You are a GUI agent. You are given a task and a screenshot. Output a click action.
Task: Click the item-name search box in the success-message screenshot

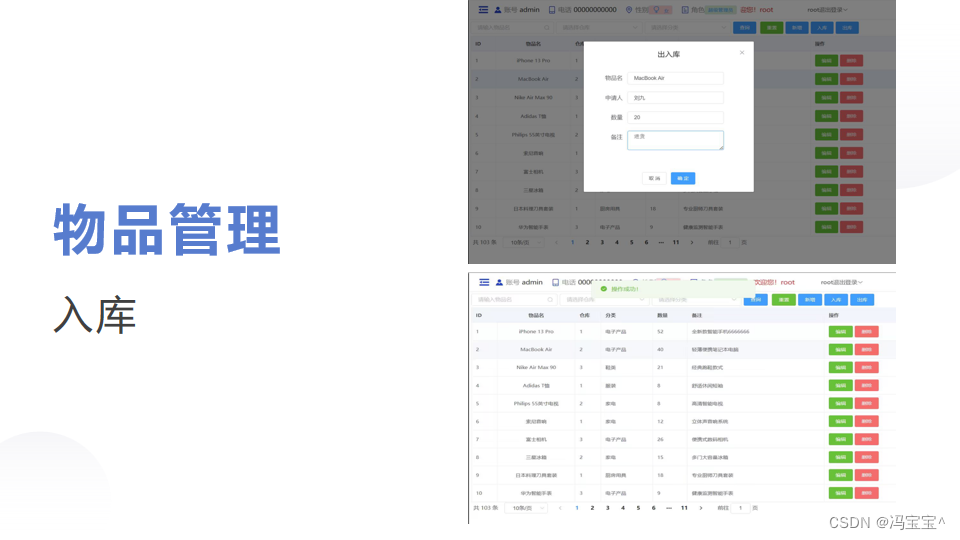[x=514, y=299]
